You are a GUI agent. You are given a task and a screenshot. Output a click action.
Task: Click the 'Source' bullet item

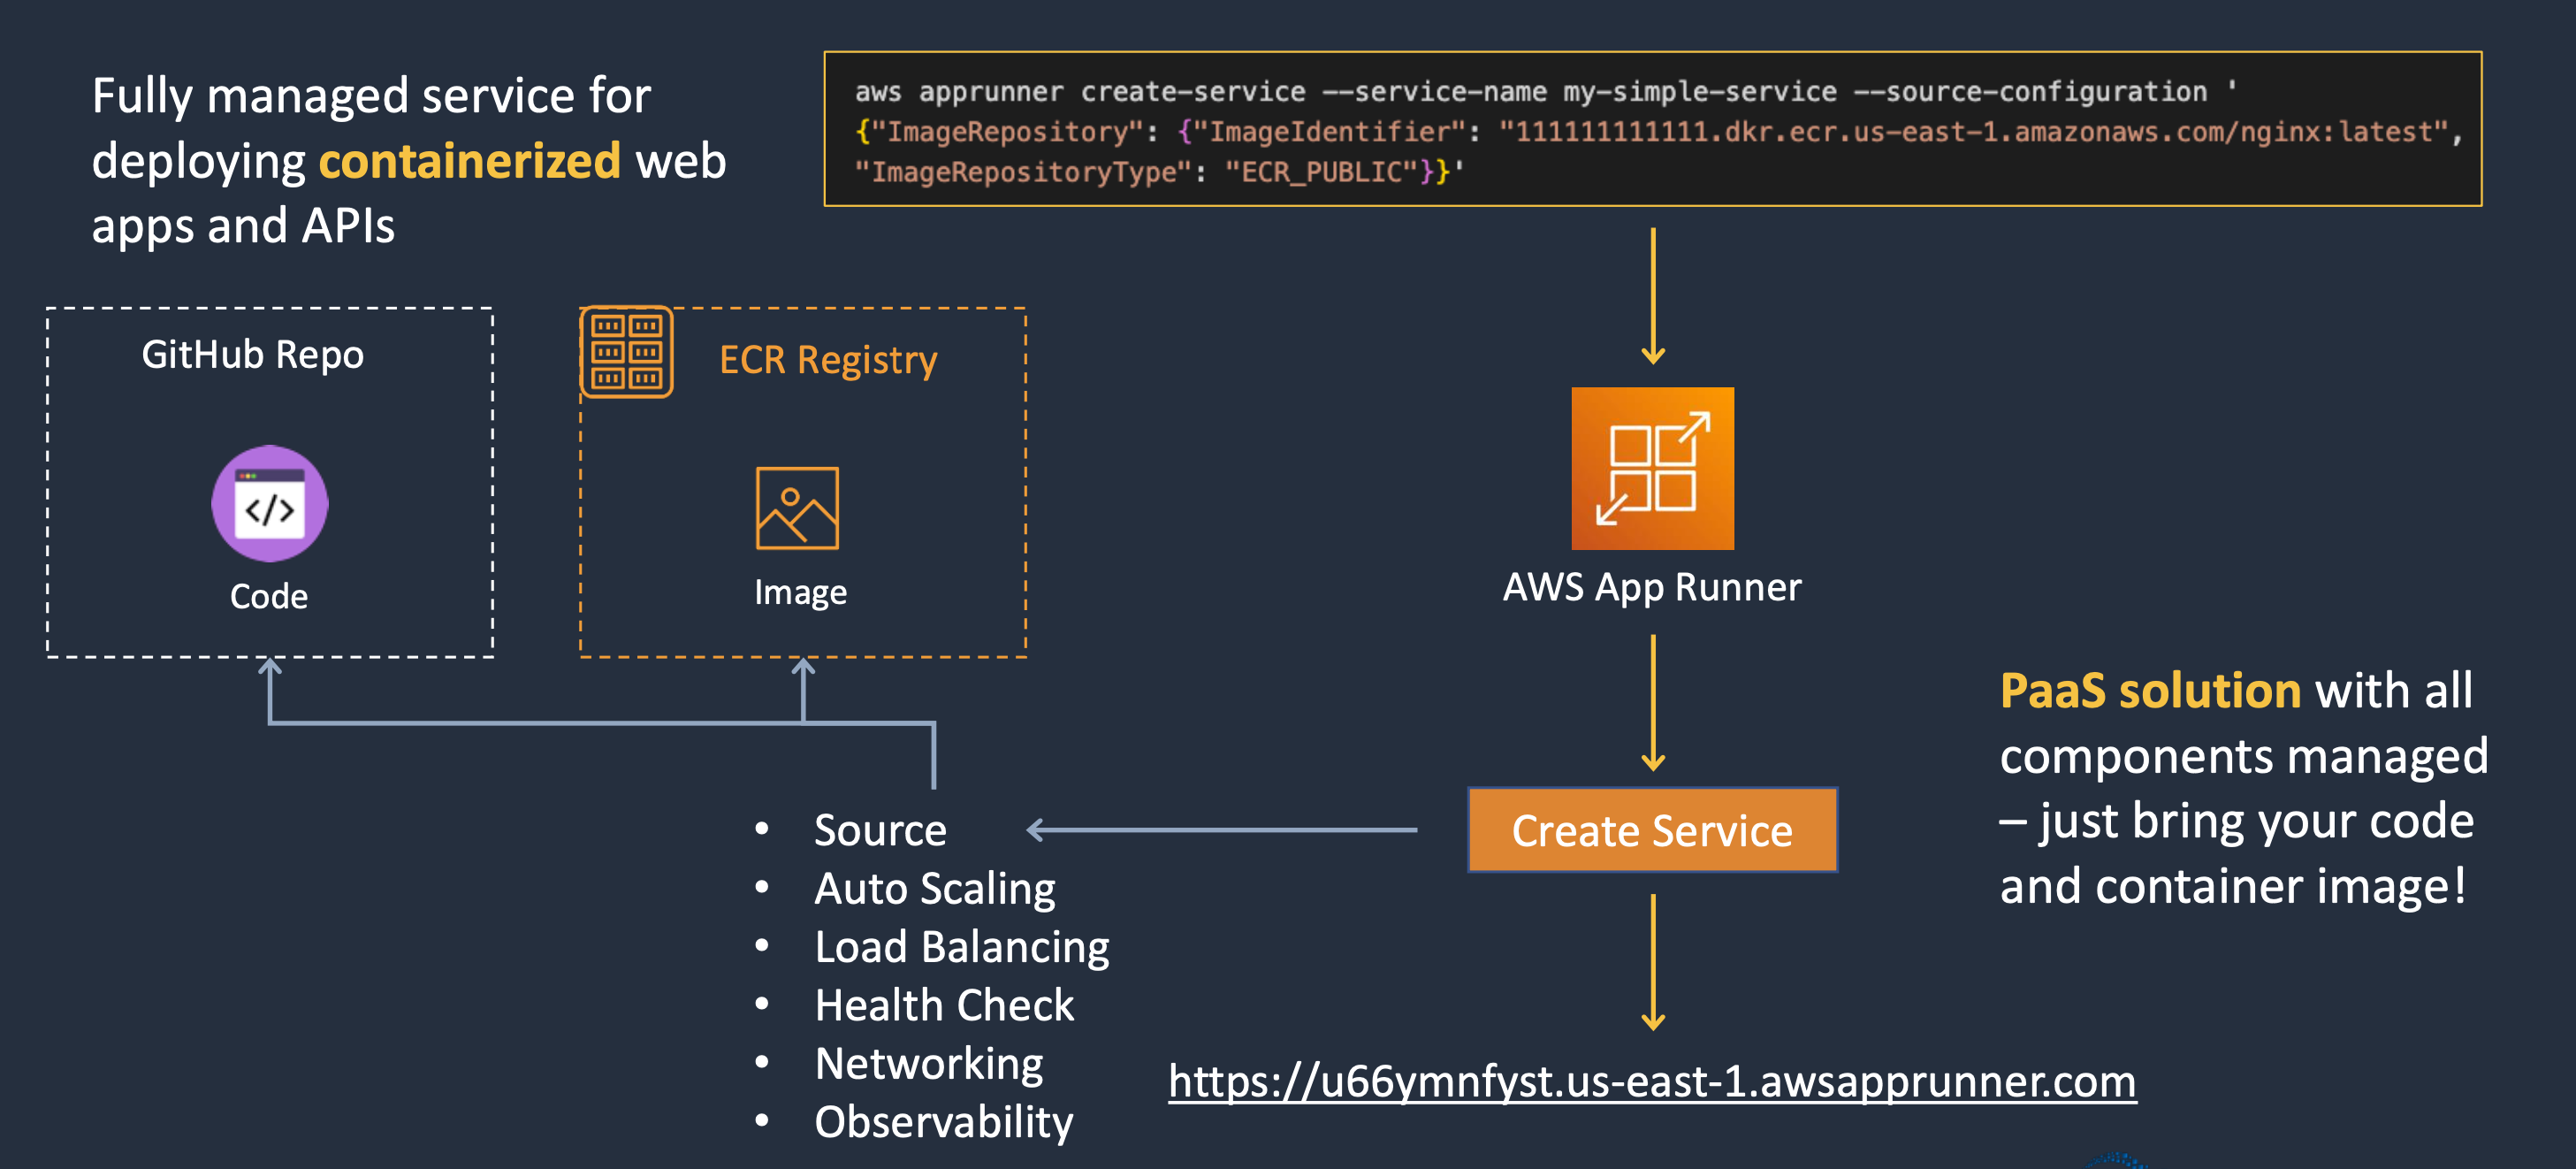click(x=880, y=830)
